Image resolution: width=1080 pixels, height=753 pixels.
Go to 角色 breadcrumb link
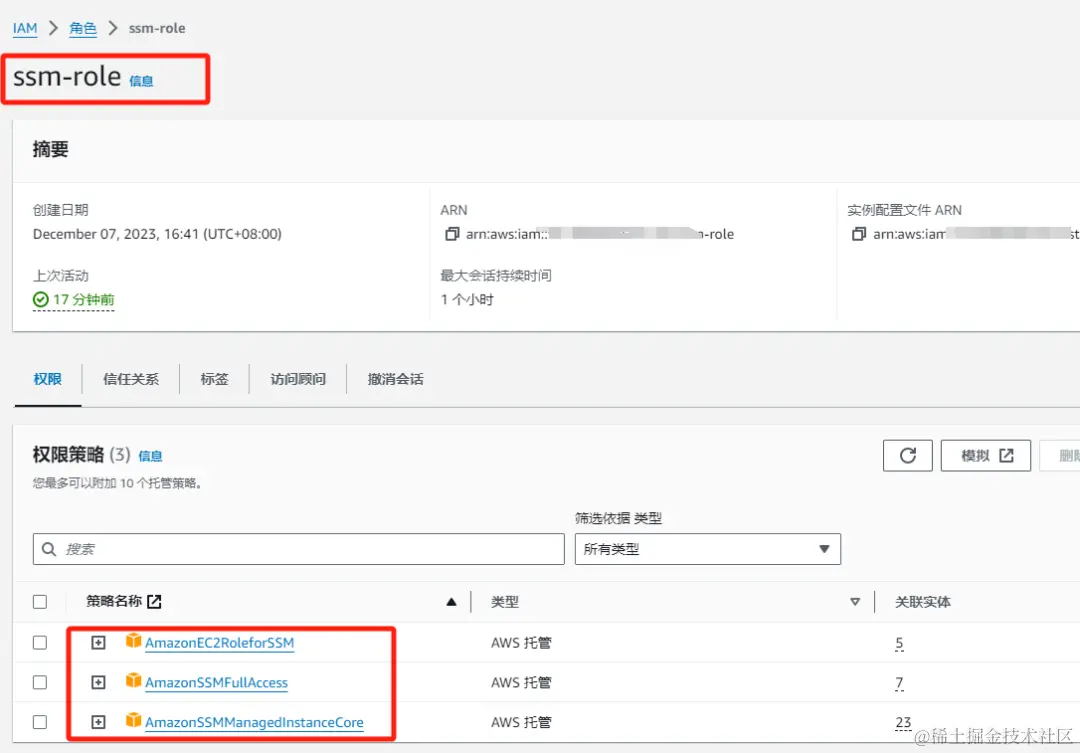(83, 28)
